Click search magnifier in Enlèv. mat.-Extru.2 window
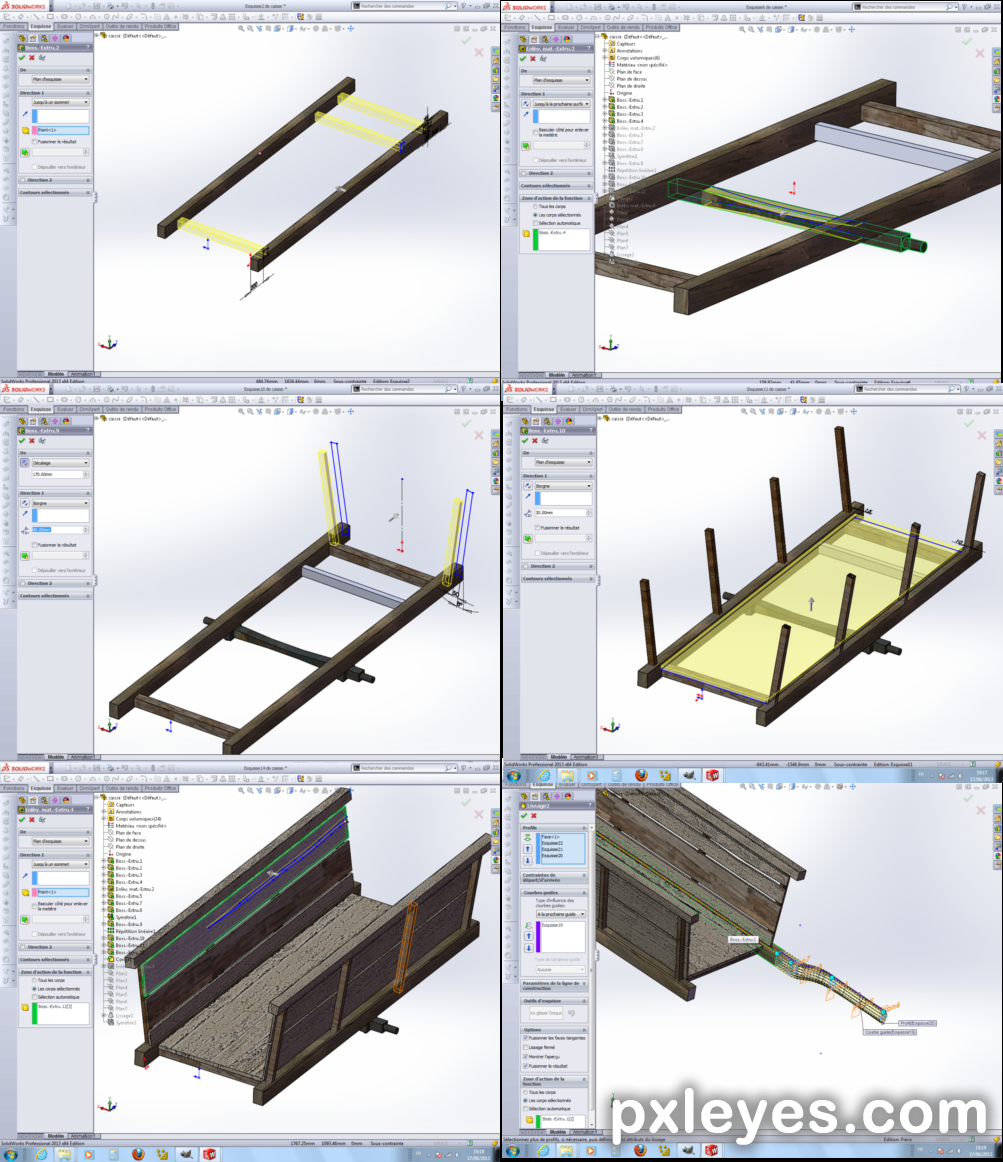Viewport: 1003px width, 1162px height. (950, 7)
